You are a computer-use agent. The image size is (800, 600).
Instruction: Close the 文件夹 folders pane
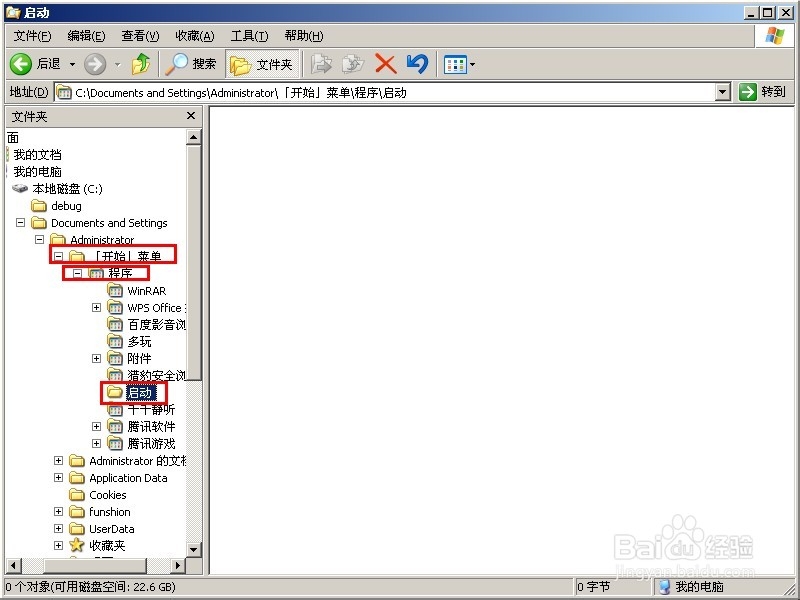point(191,116)
